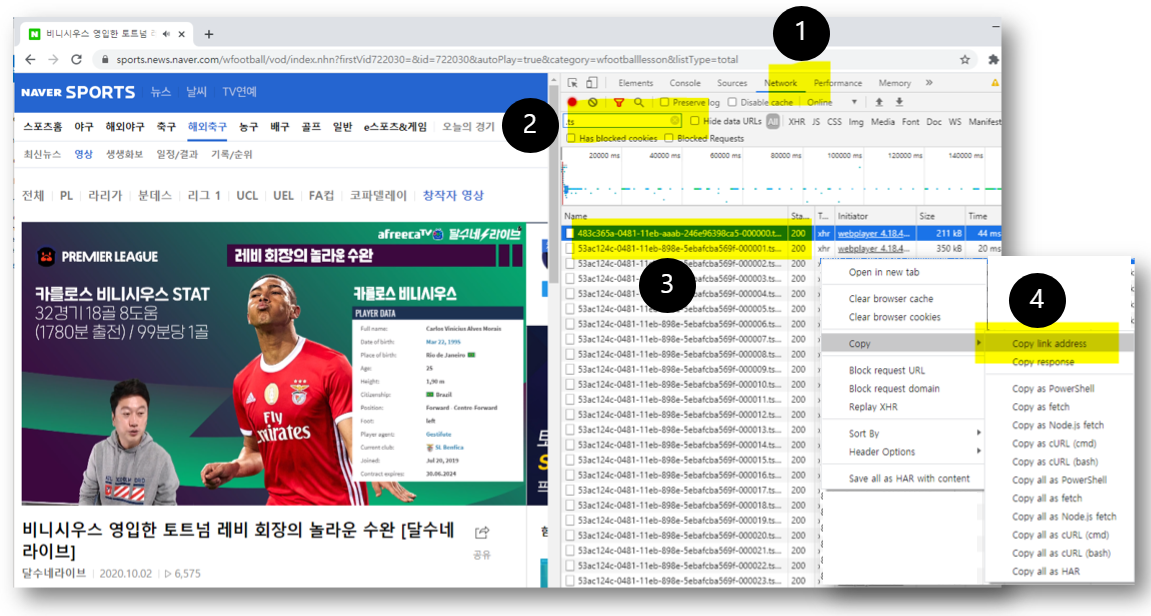
Task: Open Online throttling dropdown
Action: (832, 102)
